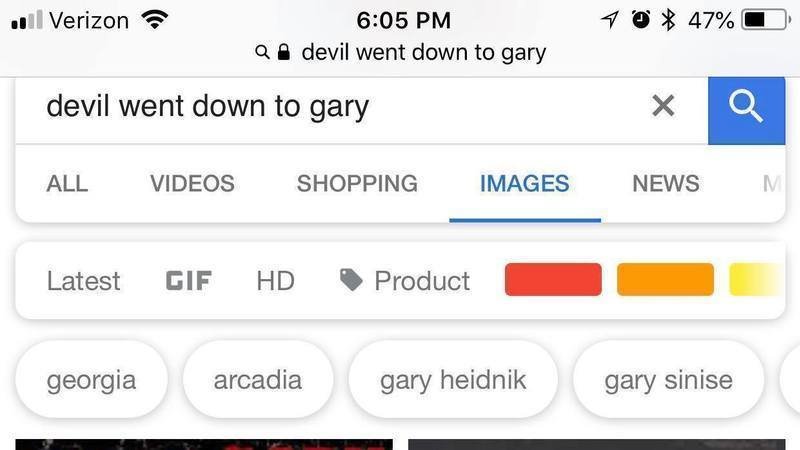Tap the Wi-Fi status icon
The width and height of the screenshot is (800, 450).
point(155,20)
